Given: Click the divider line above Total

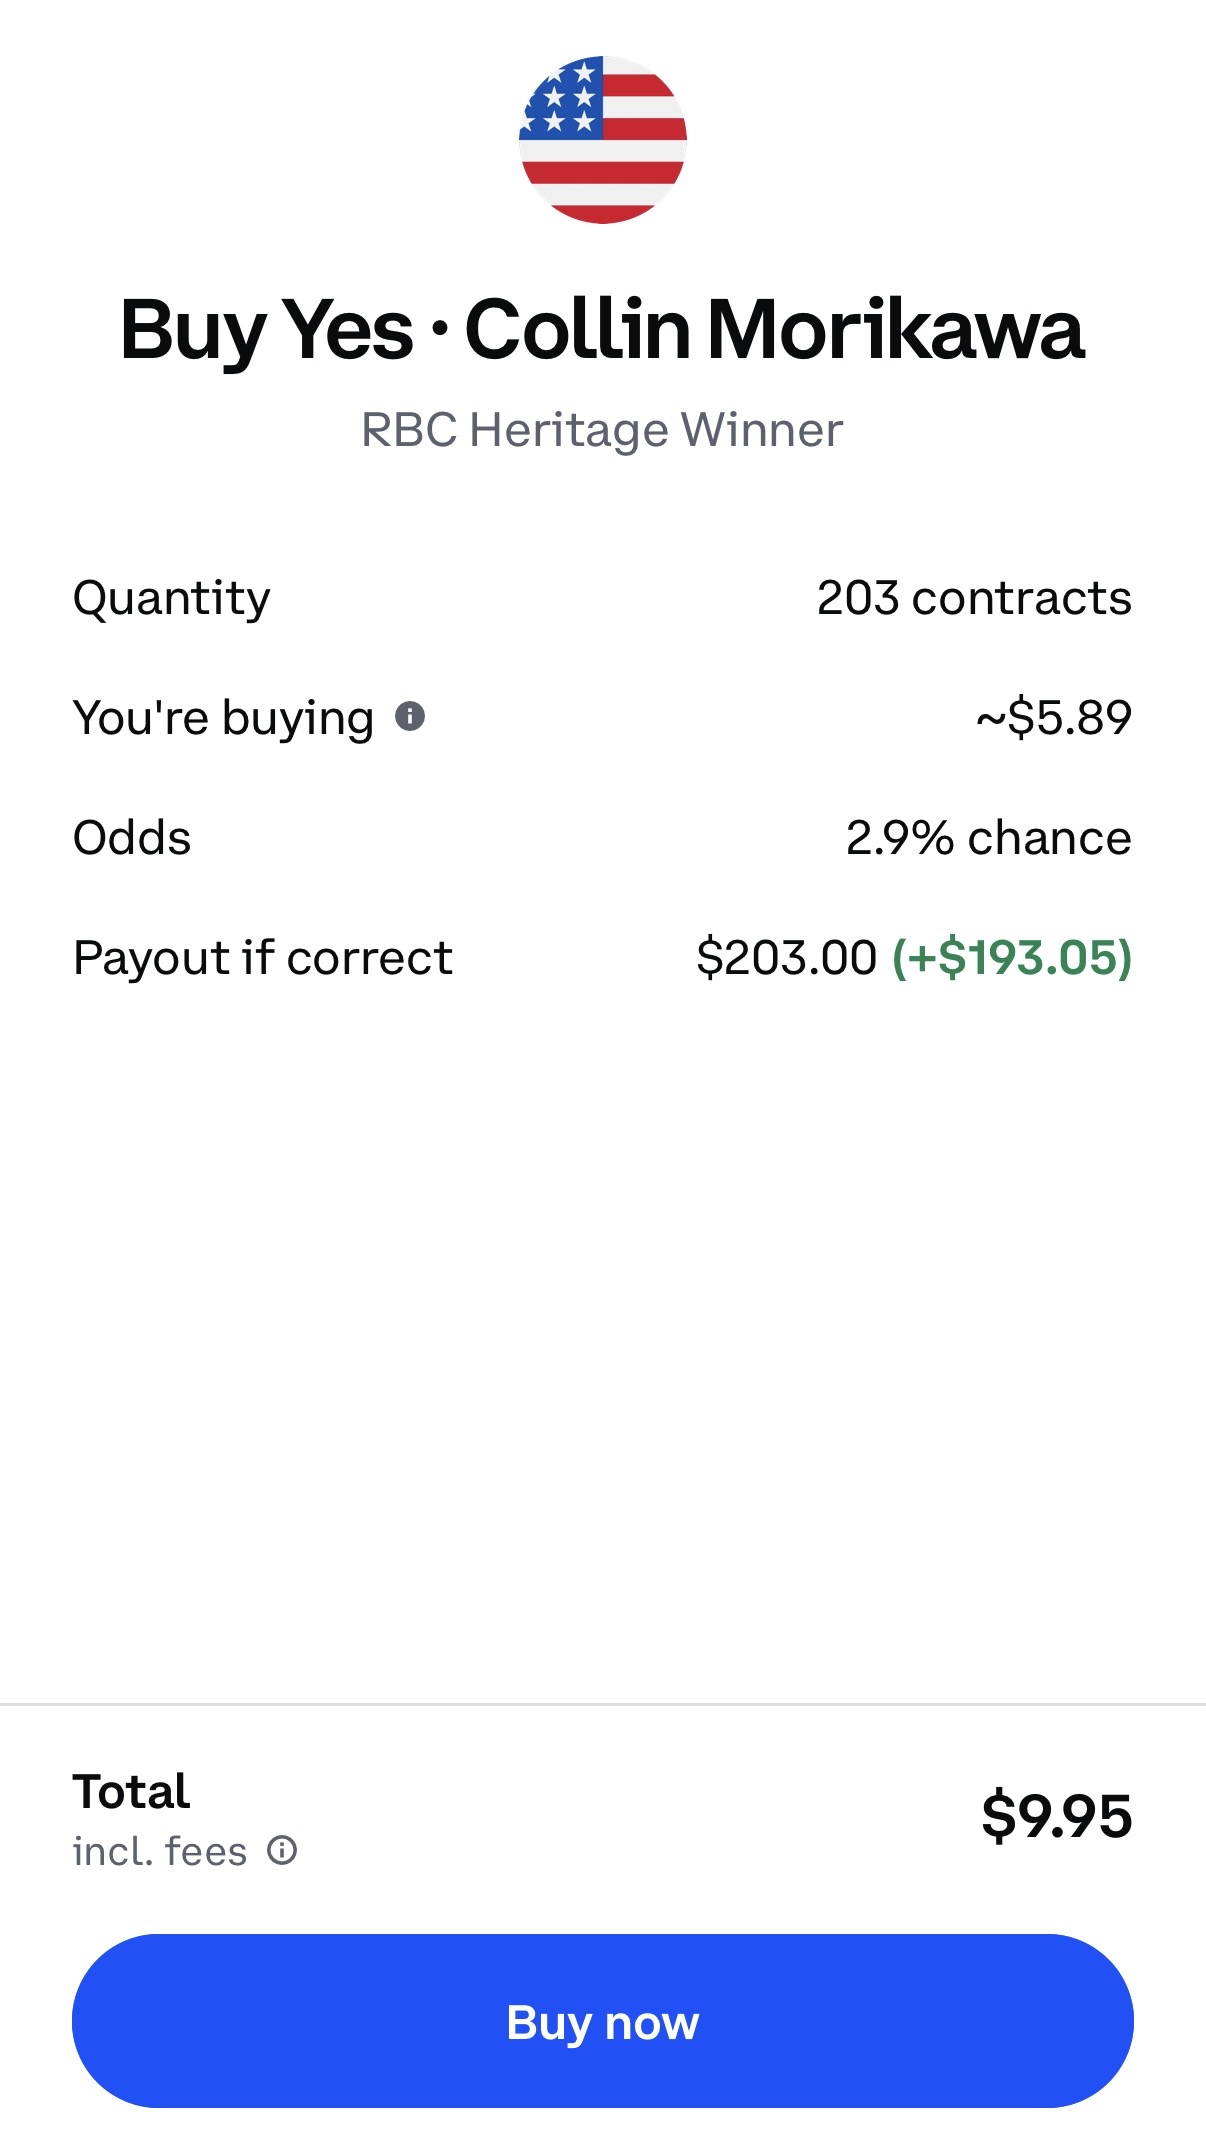Looking at the screenshot, I should click(x=603, y=1704).
